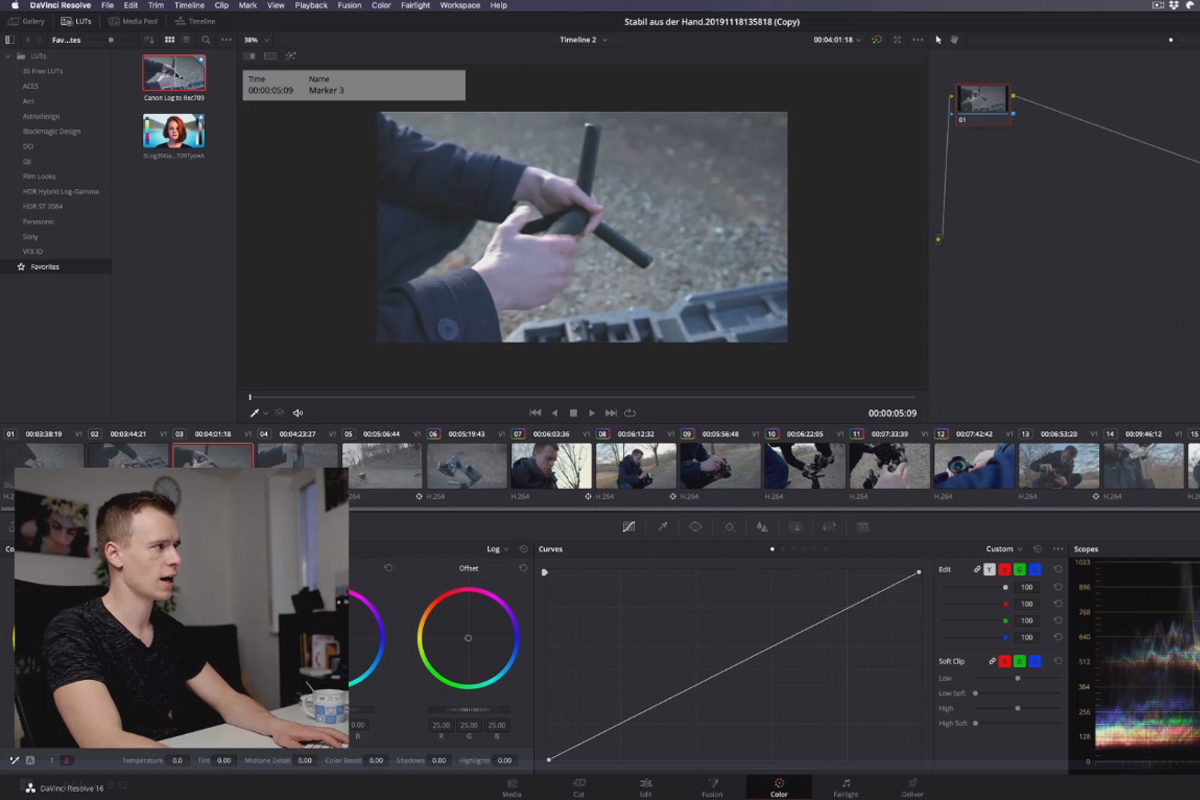Show the Media Pool panel

133,21
